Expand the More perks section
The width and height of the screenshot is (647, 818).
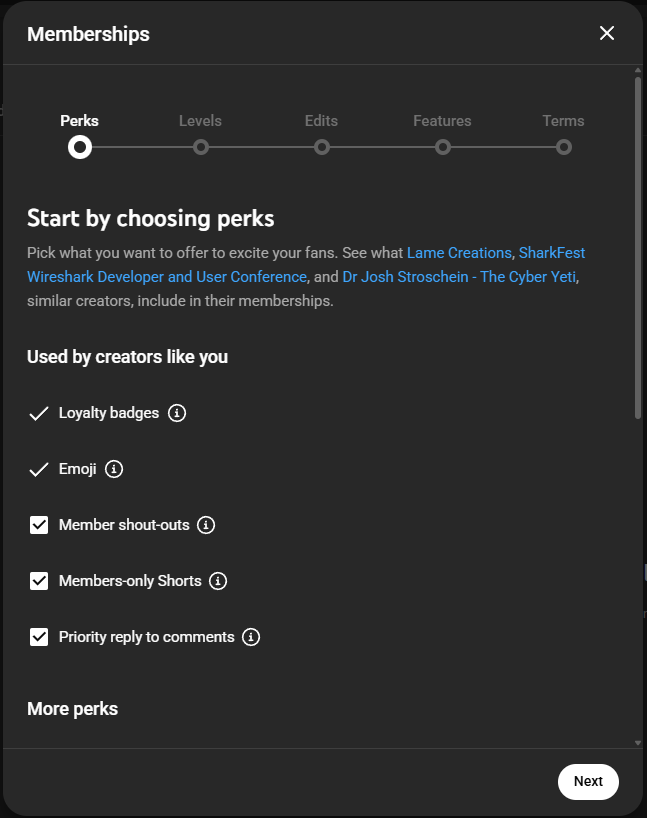tap(72, 708)
